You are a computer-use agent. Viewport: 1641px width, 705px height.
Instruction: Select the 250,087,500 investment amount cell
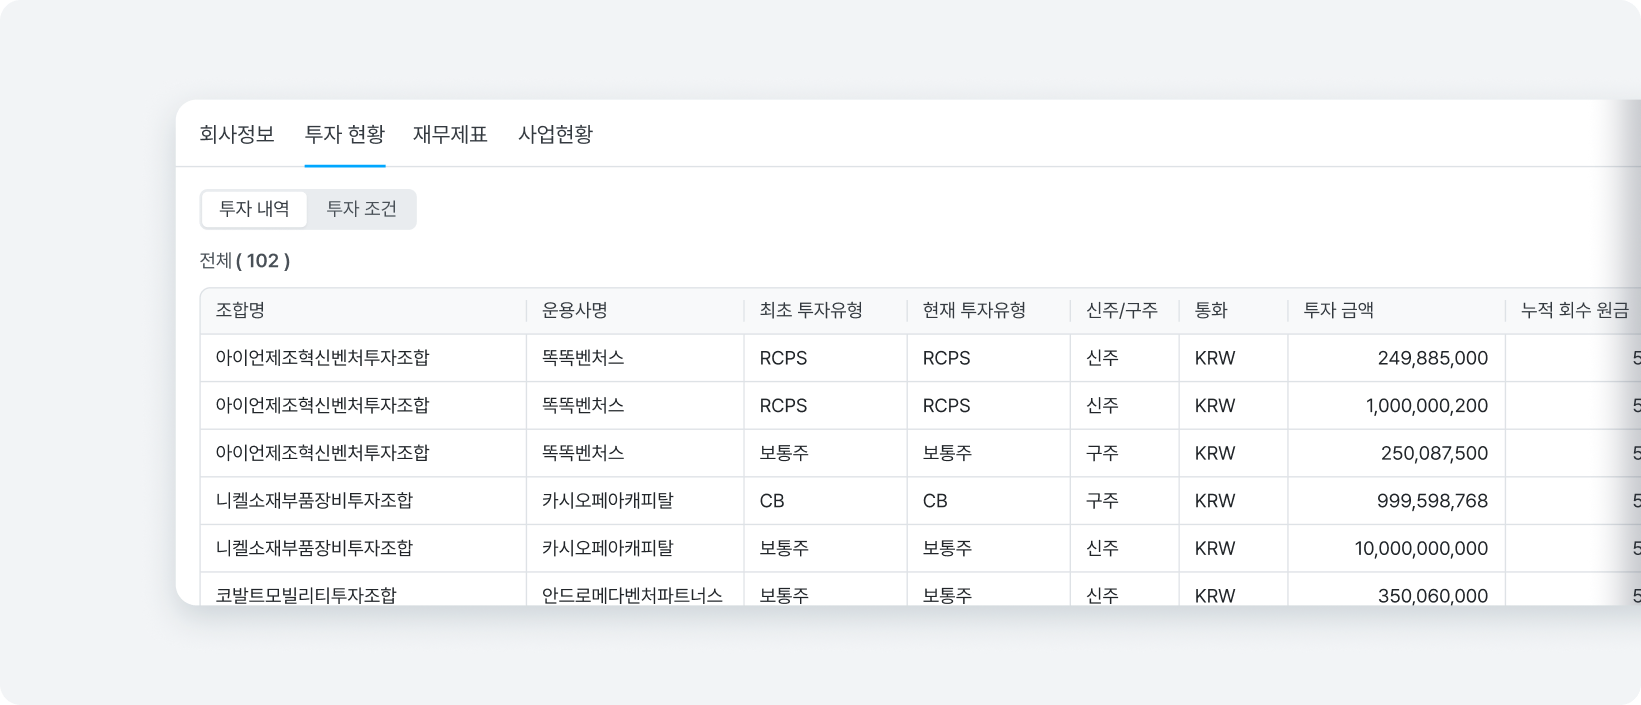tap(1397, 453)
